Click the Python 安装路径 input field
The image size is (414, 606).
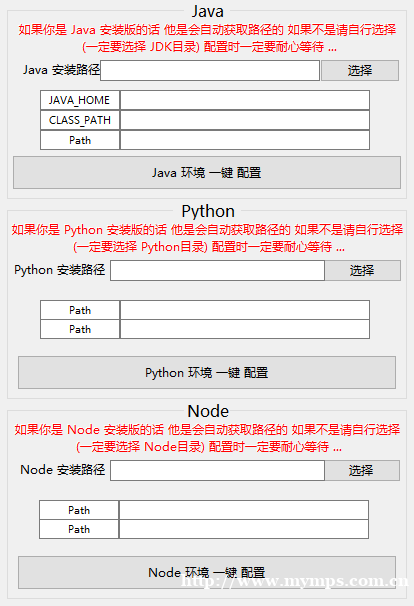click(x=217, y=270)
